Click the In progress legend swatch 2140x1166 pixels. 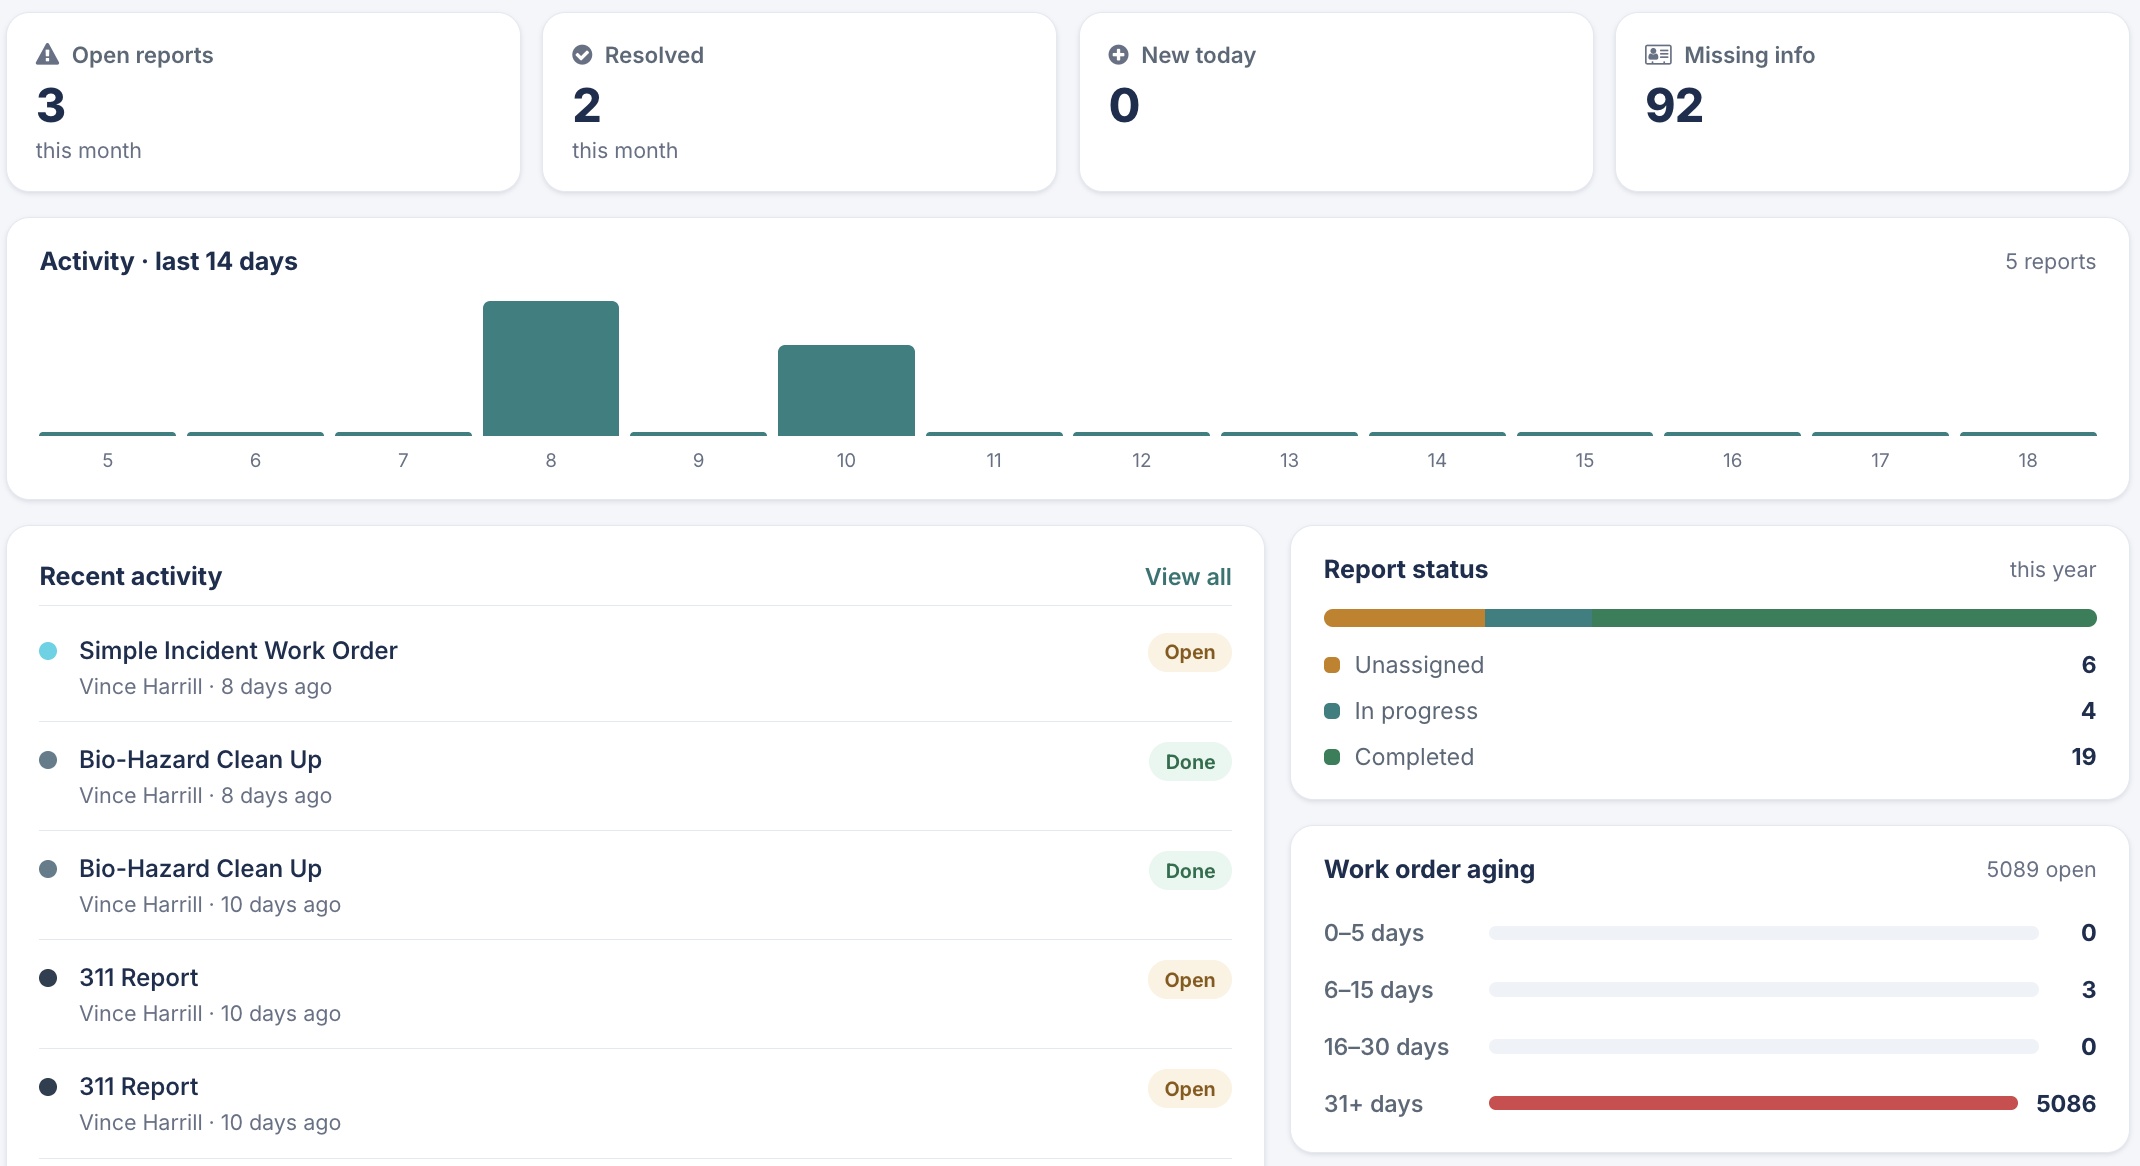[x=1332, y=711]
